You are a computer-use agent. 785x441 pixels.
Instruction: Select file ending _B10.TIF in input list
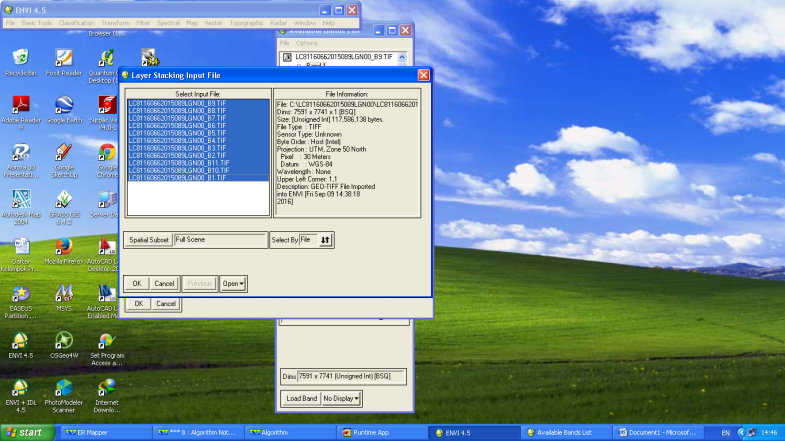[198, 171]
